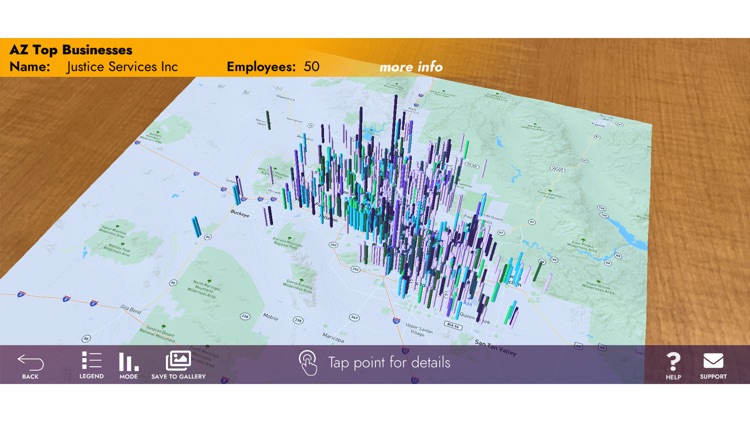
Task: Select the 'AZ Top Businesses' title
Action: pos(71,50)
